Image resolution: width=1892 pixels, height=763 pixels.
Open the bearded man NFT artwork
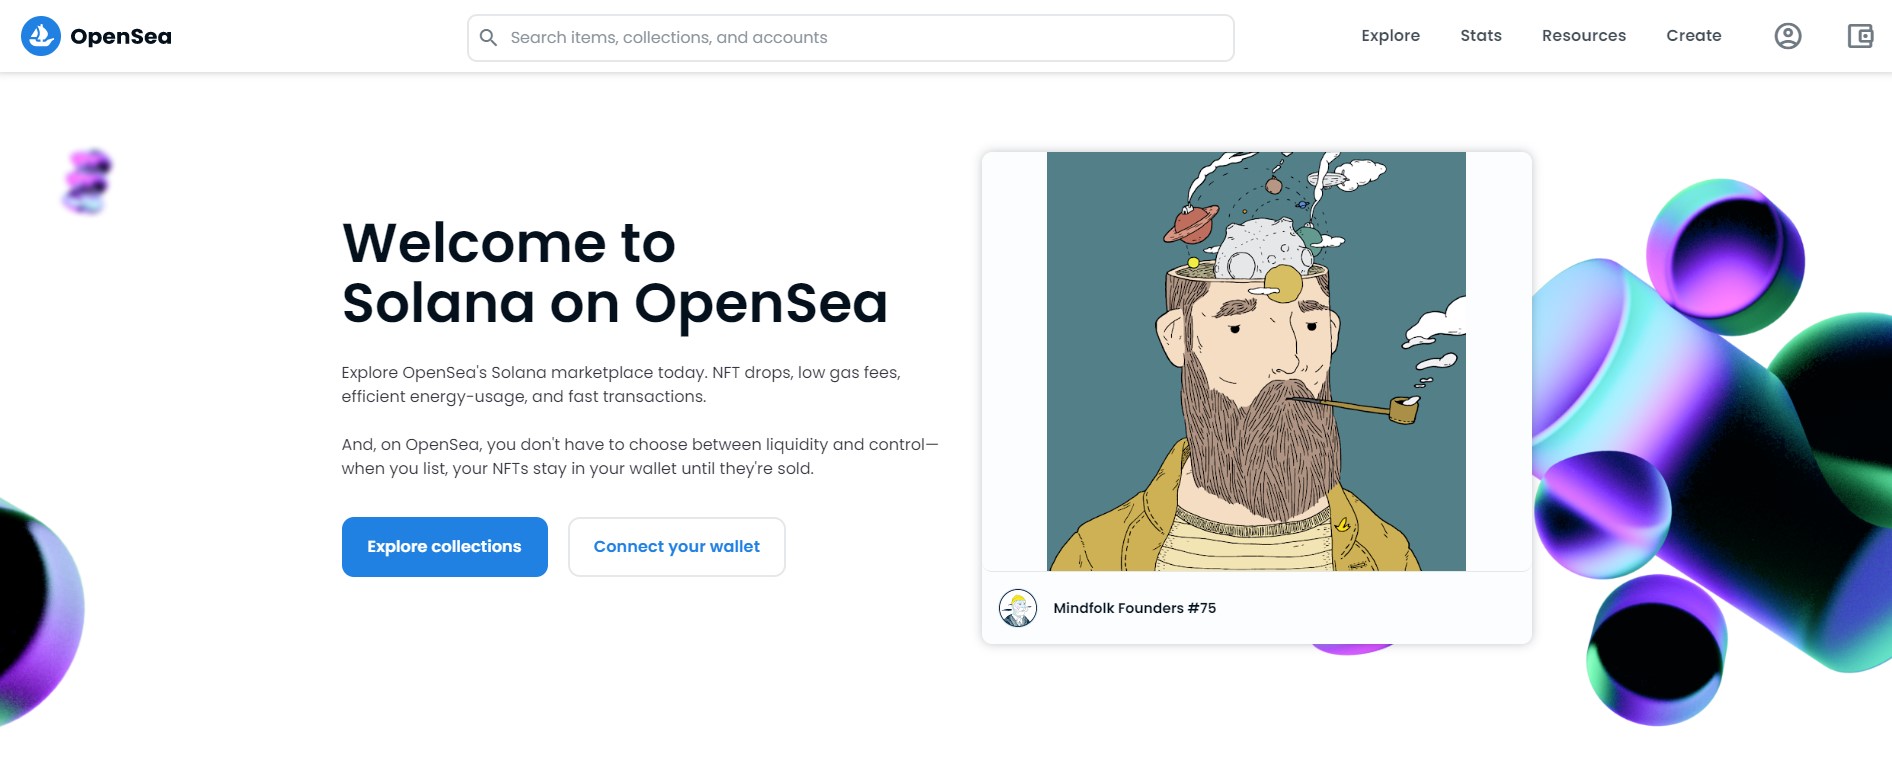pyautogui.click(x=1256, y=361)
